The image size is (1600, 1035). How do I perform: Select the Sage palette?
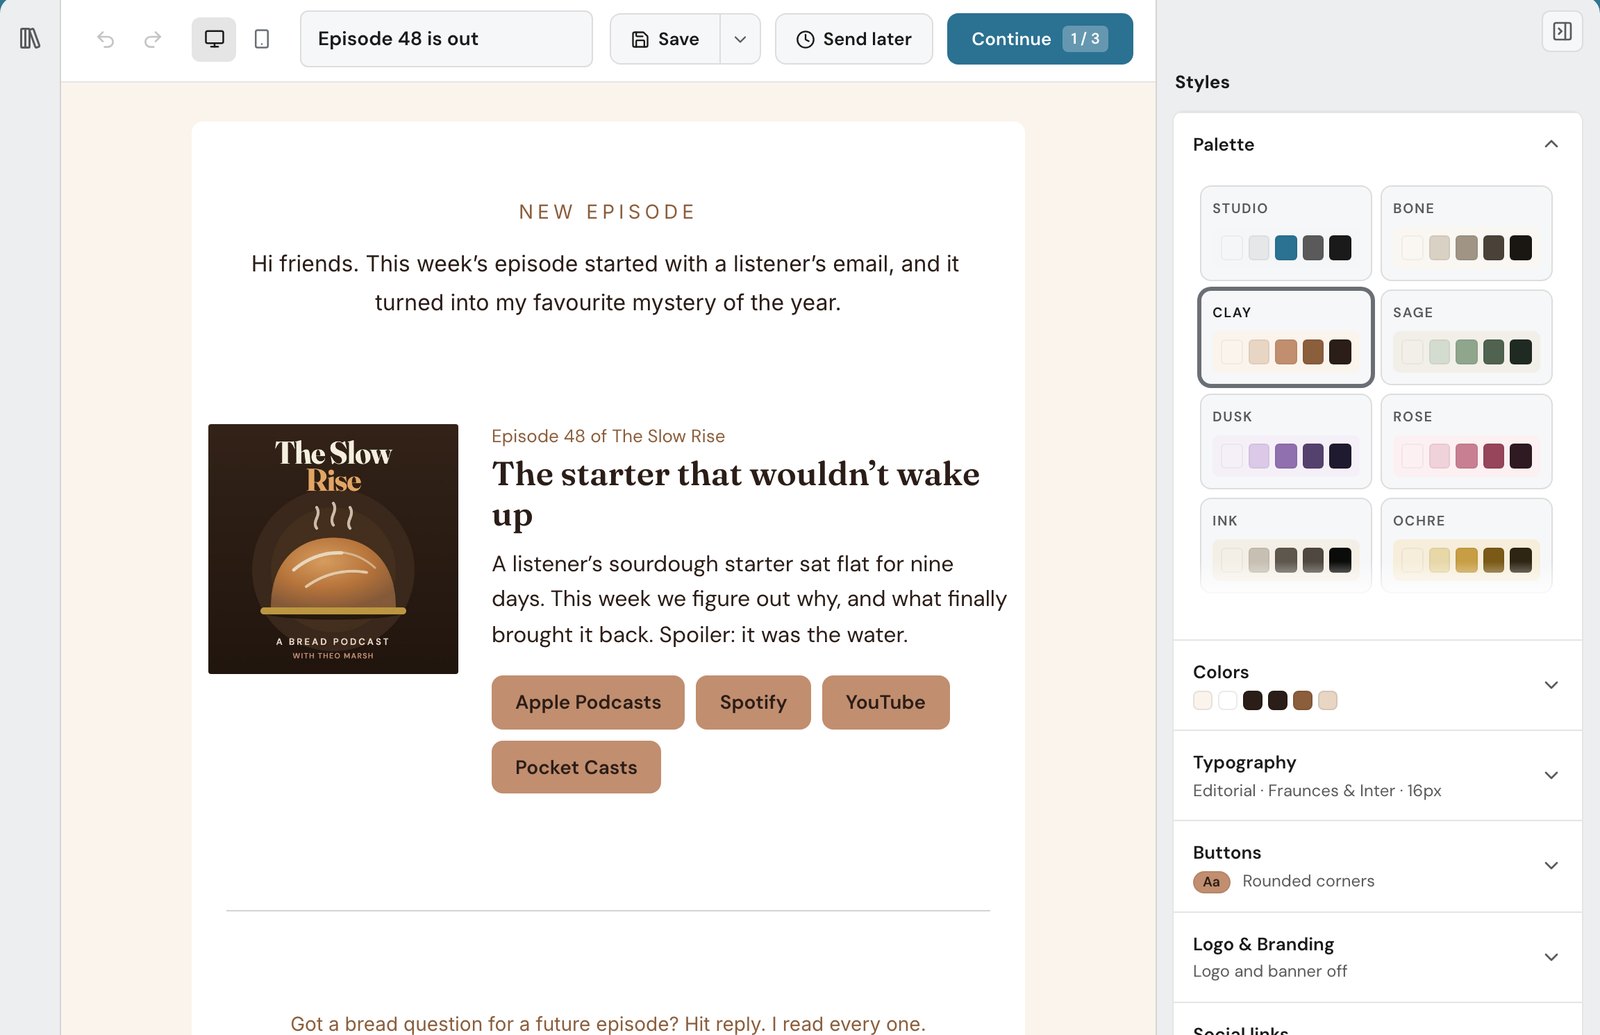click(1466, 337)
